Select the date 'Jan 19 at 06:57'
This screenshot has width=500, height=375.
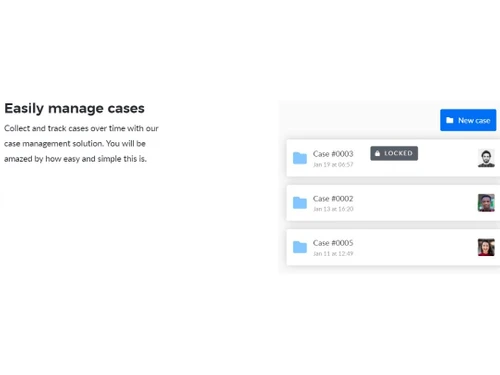point(333,164)
